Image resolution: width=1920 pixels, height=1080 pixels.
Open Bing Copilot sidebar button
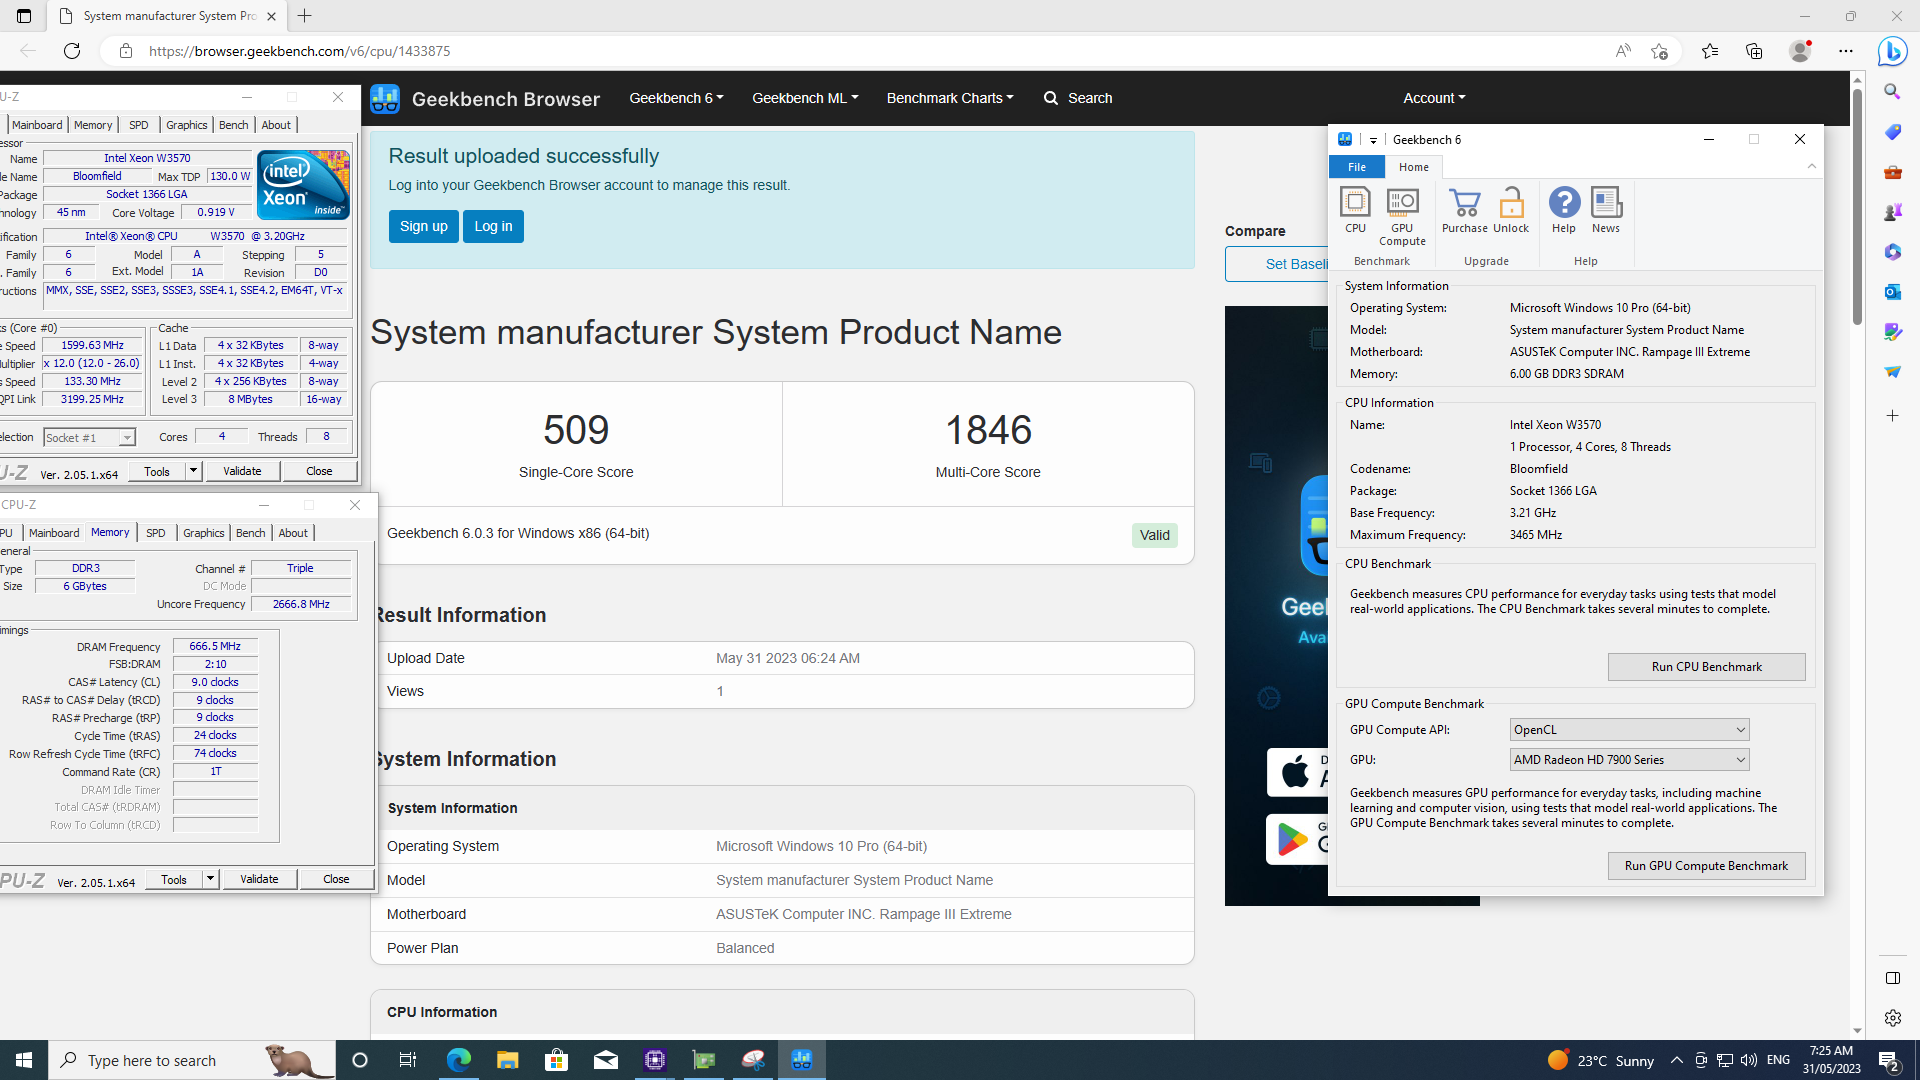1892,51
